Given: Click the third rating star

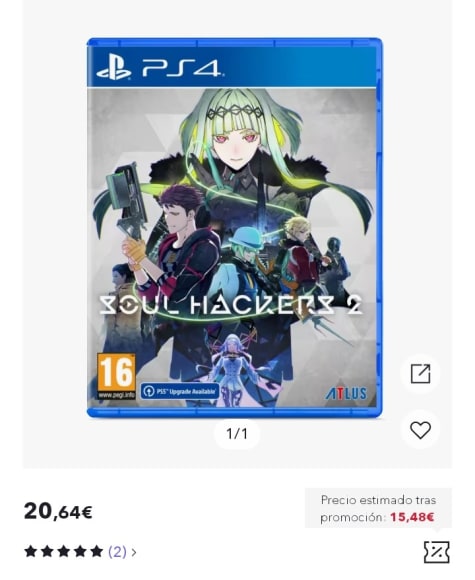Looking at the screenshot, I should pyautogui.click(x=64, y=552).
